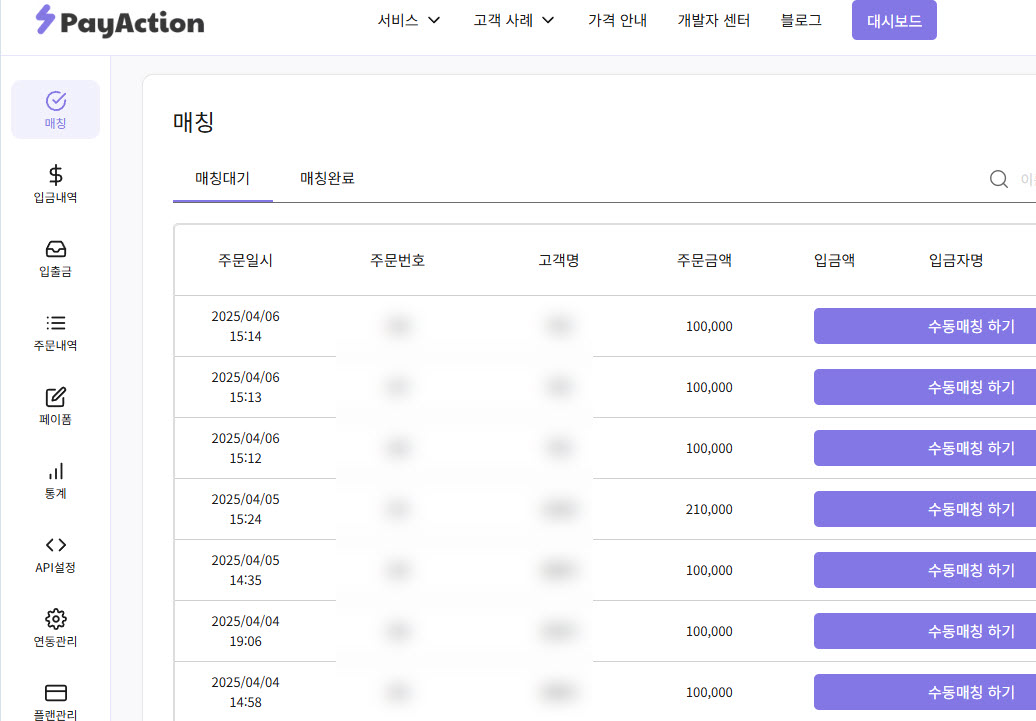This screenshot has width=1036, height=721.
Task: Go to 주문내역 list icon
Action: [x=56, y=323]
